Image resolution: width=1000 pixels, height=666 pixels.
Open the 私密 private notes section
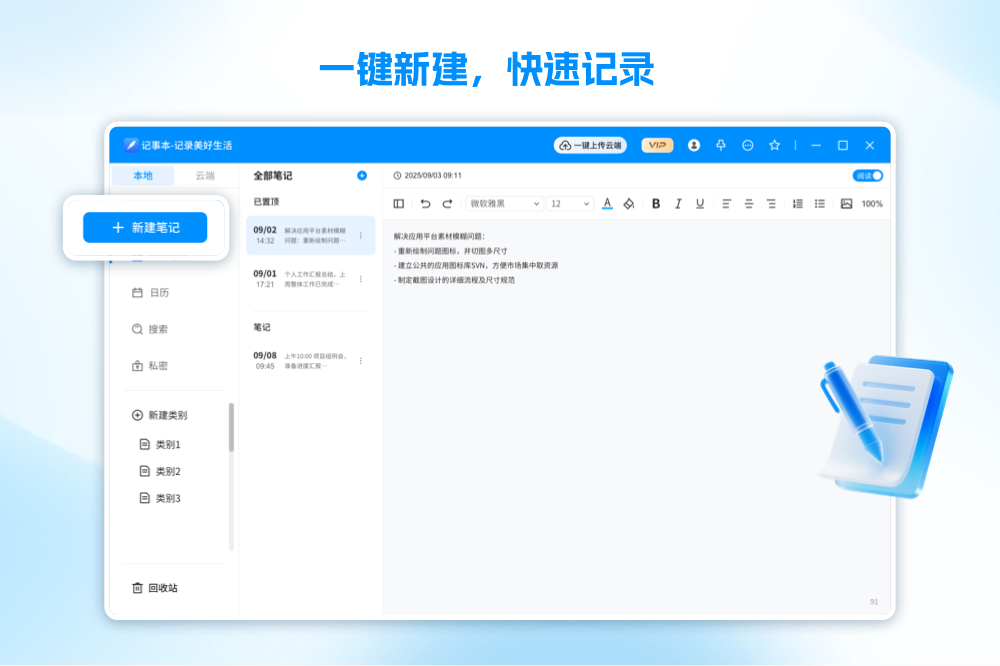pyautogui.click(x=150, y=366)
